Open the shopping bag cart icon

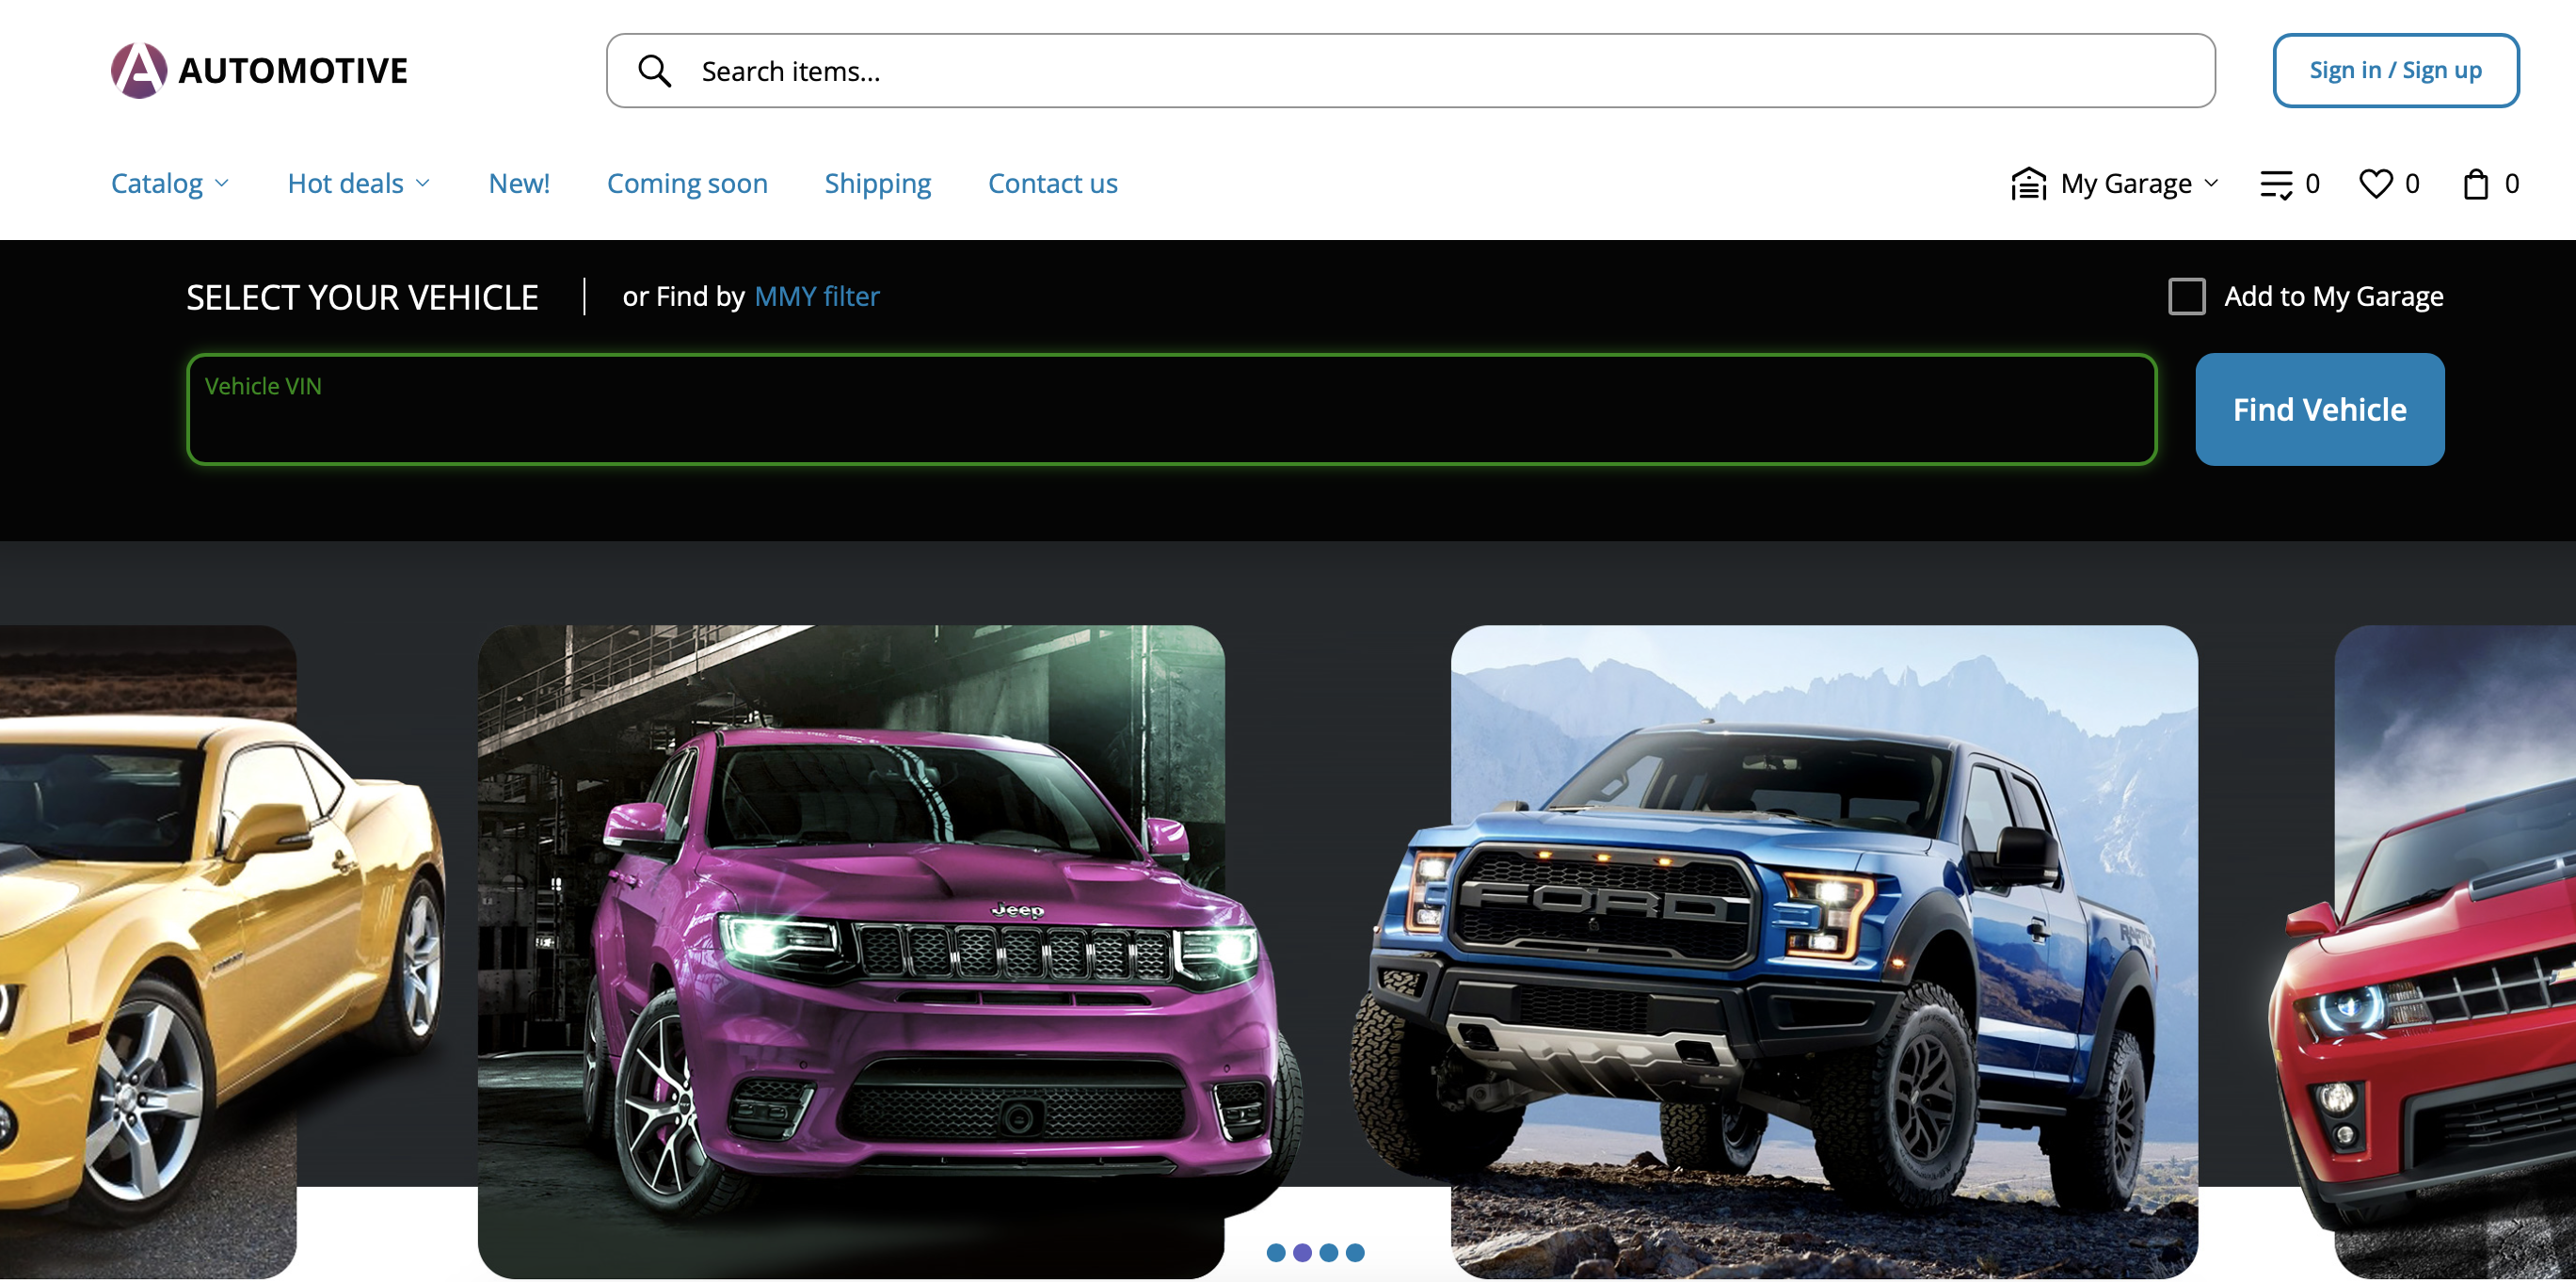pyautogui.click(x=2476, y=184)
